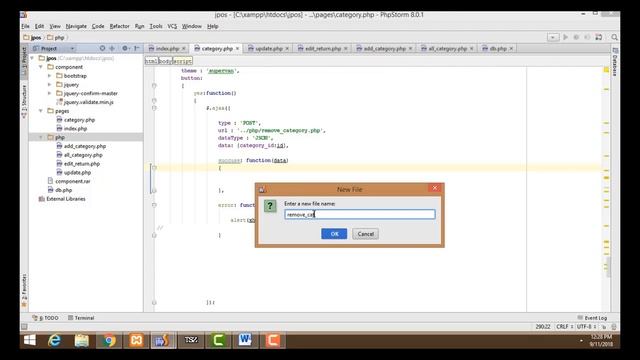
Task: Open the Refactor menu
Action: (x=119, y=26)
